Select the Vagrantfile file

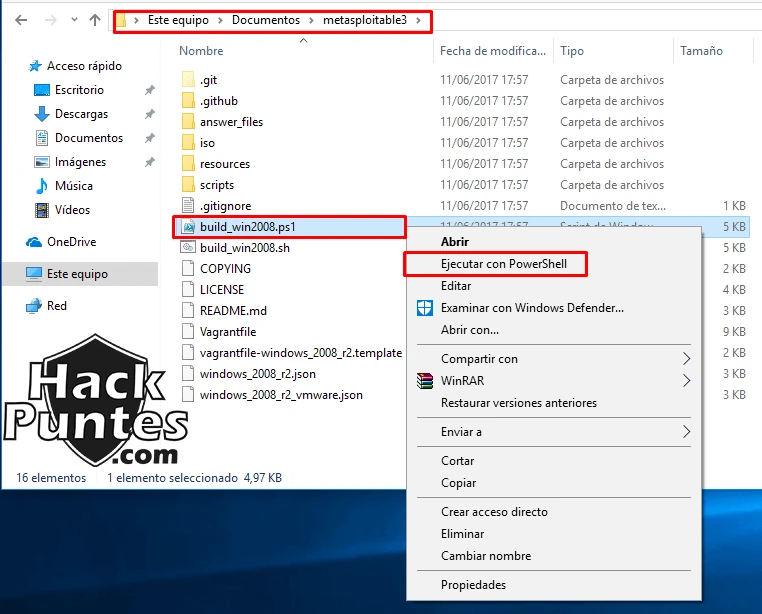pos(228,332)
